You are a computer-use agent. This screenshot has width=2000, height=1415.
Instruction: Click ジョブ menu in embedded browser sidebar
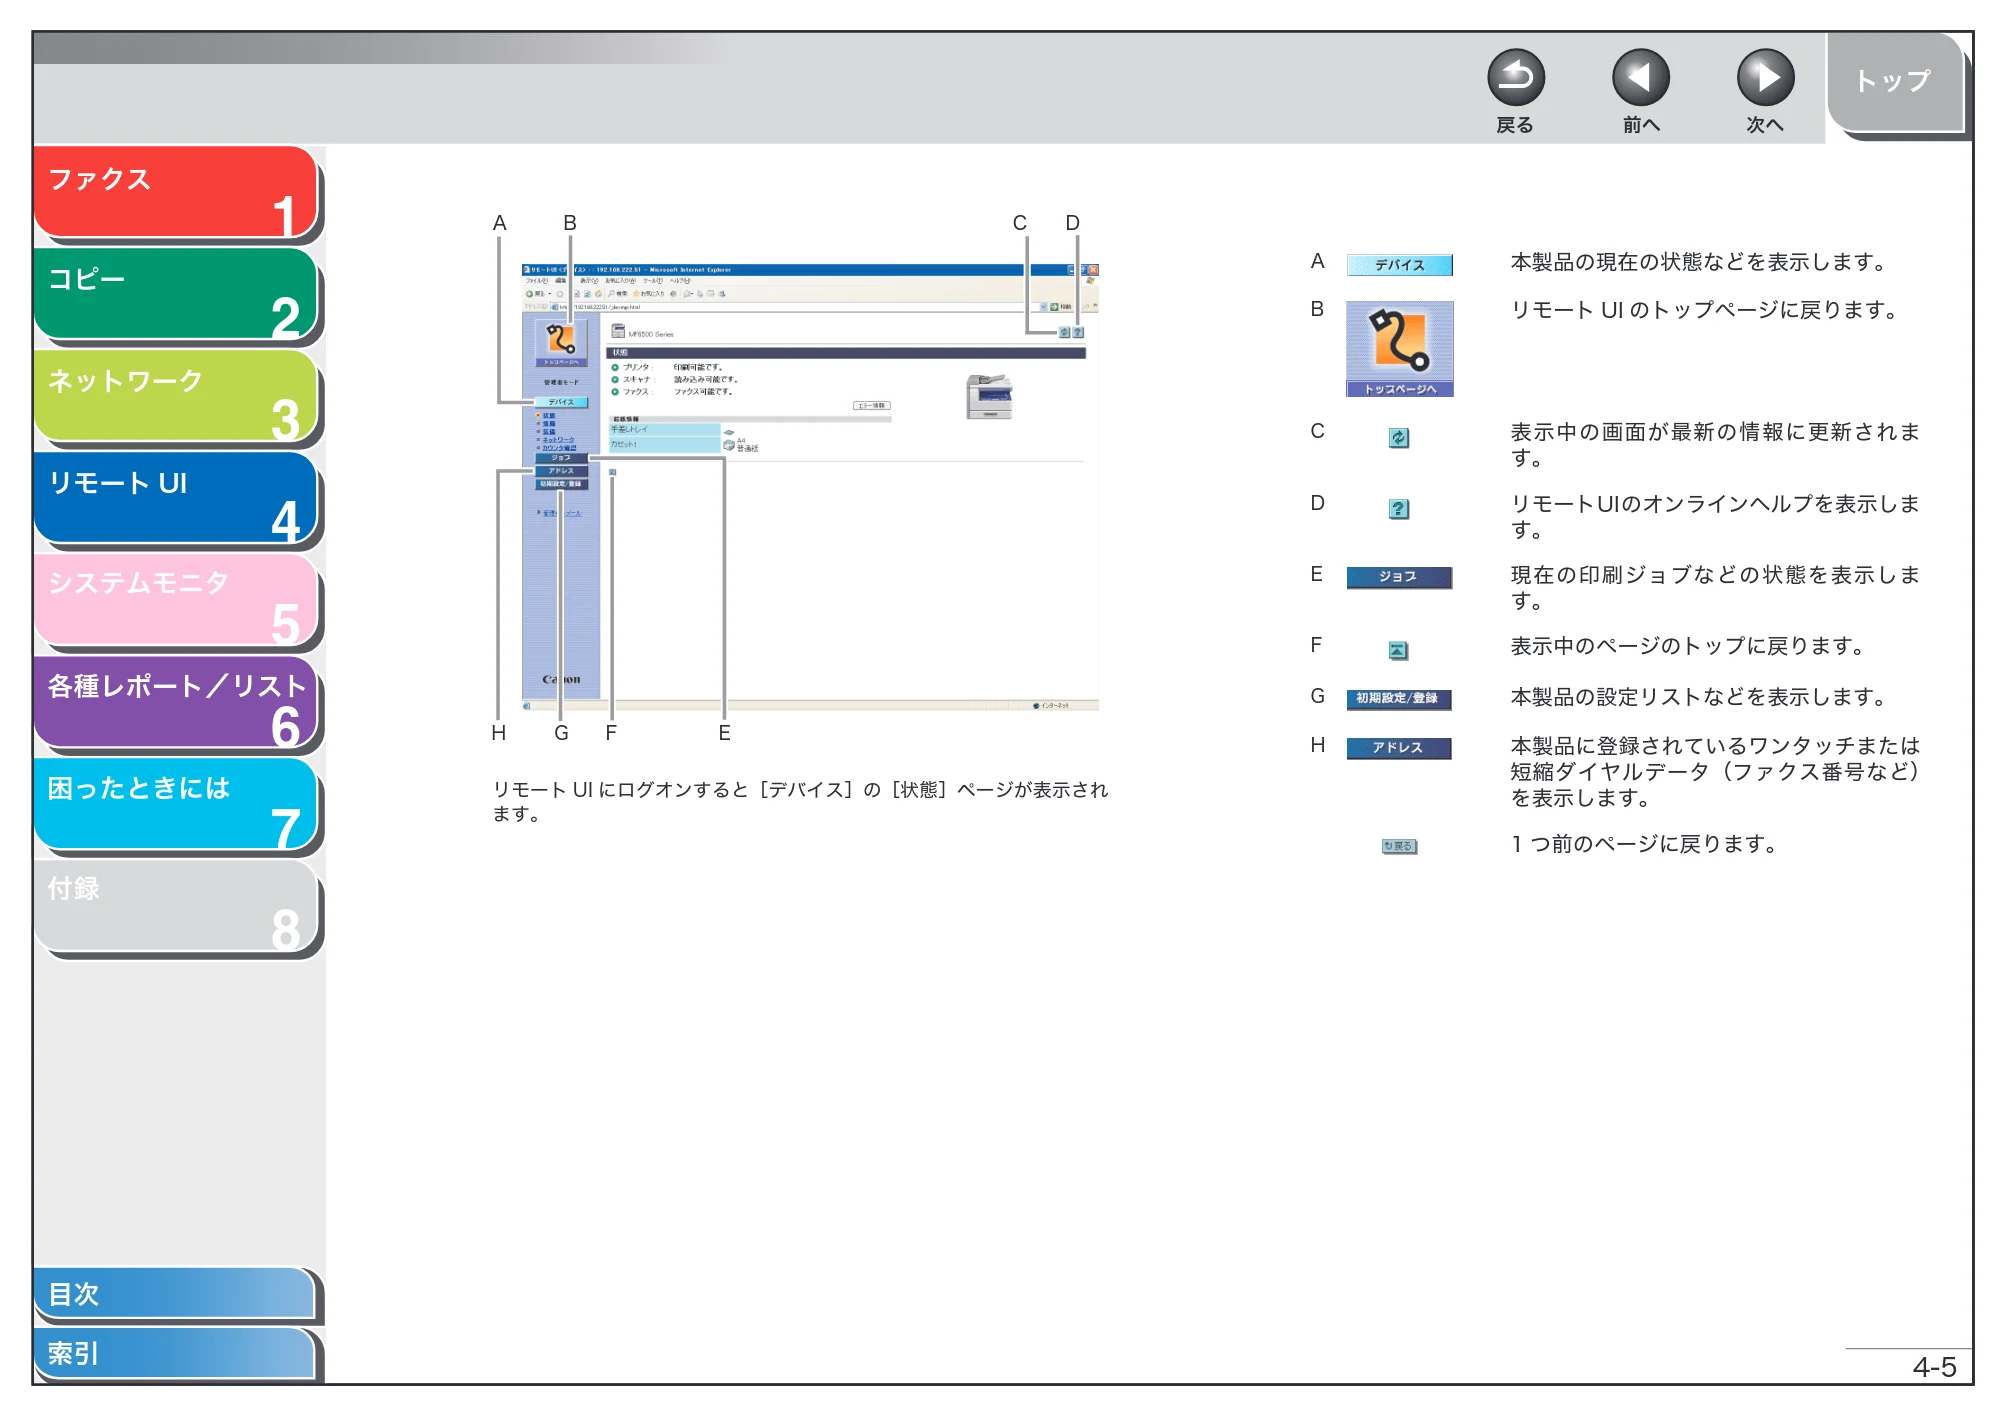tap(561, 458)
